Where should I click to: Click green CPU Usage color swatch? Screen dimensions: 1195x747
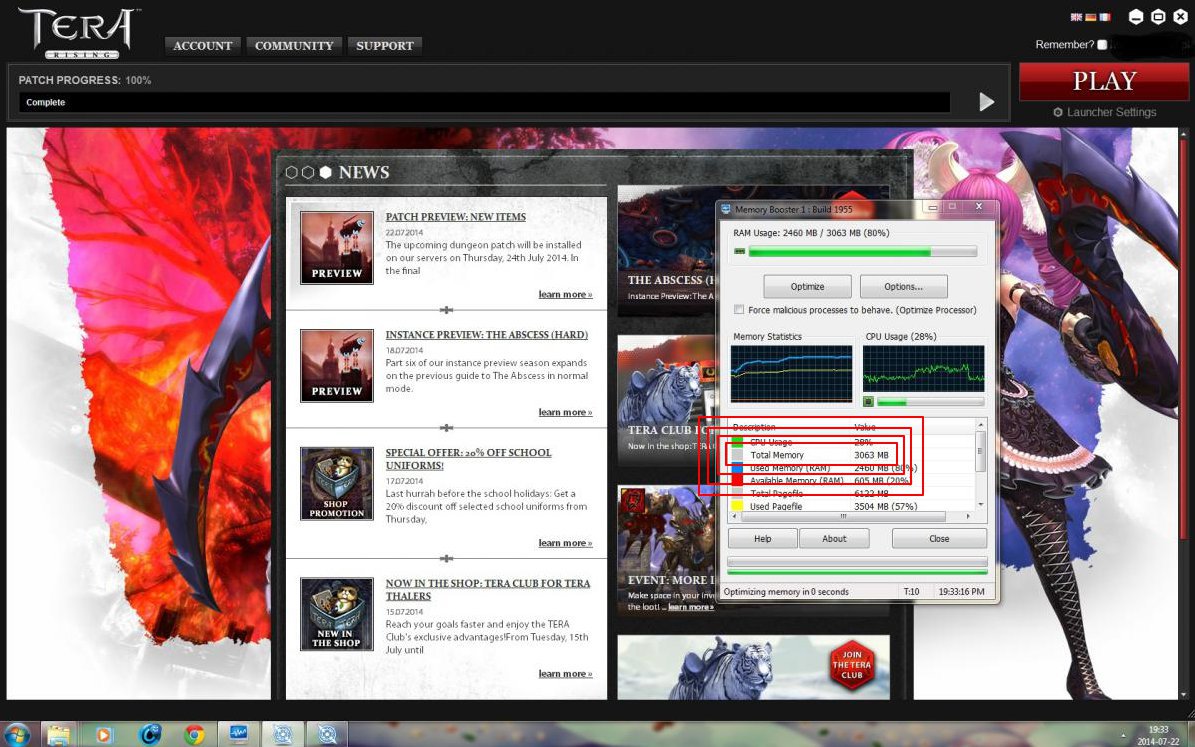click(737, 442)
